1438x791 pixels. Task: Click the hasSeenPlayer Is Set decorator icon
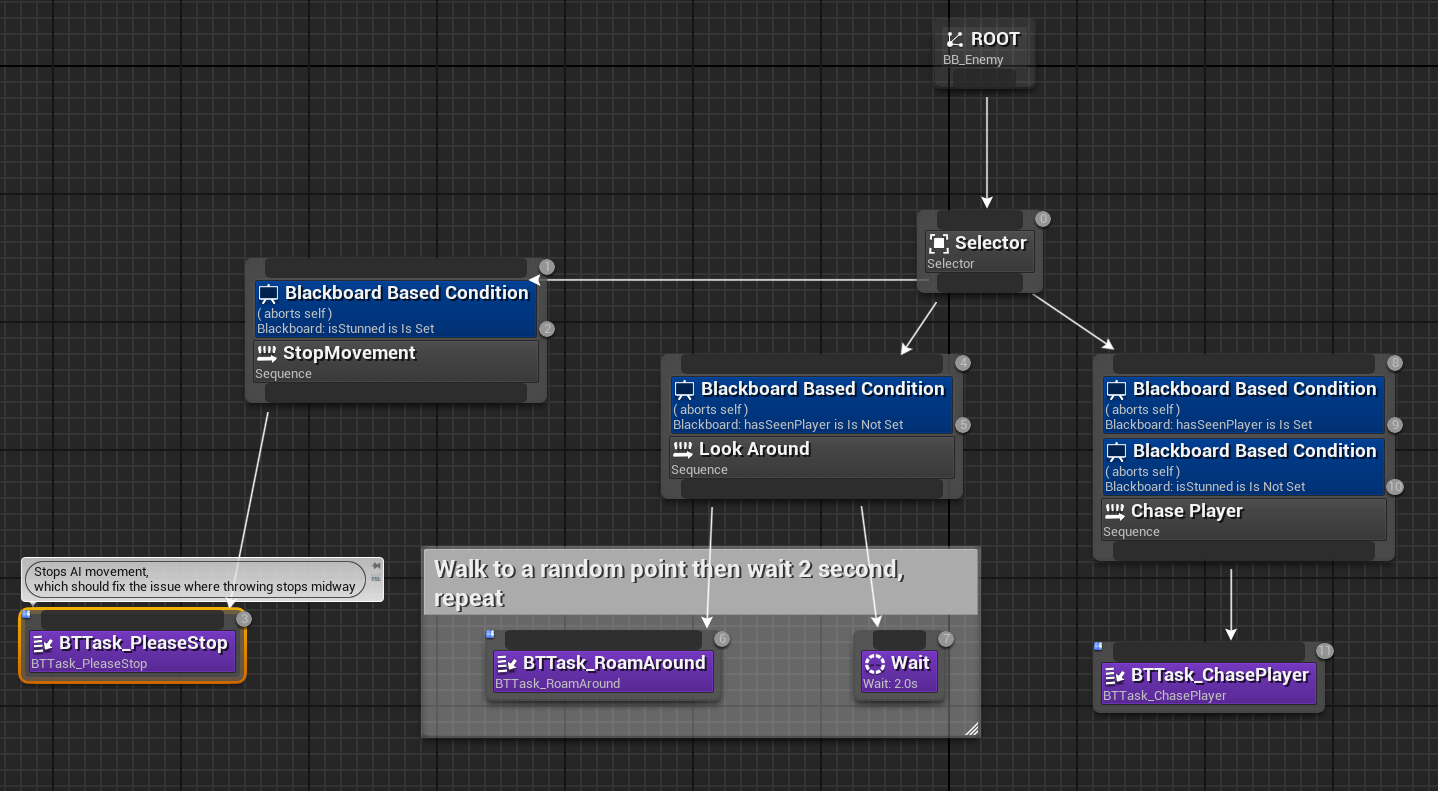point(1116,390)
